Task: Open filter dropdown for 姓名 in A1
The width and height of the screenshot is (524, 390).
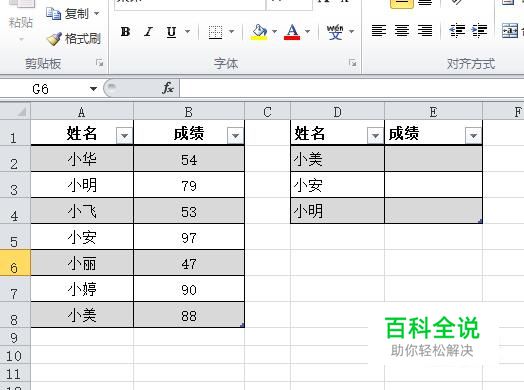Action: (x=125, y=136)
